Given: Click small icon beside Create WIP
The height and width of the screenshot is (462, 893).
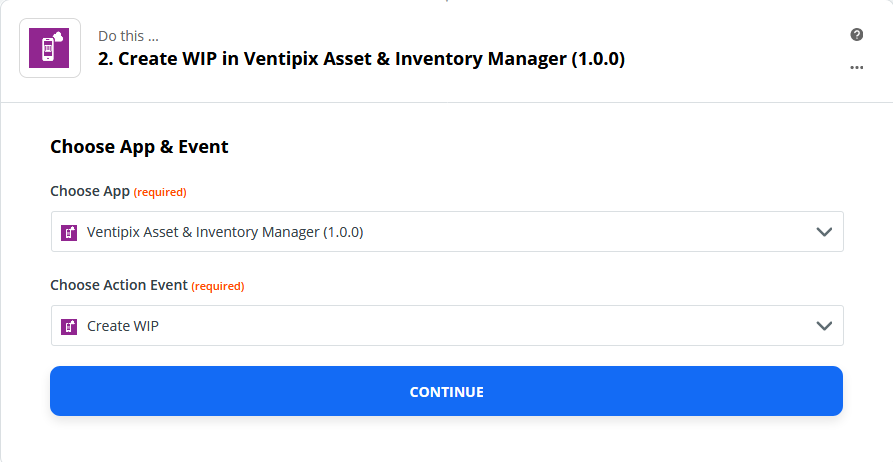Looking at the screenshot, I should (x=69, y=326).
